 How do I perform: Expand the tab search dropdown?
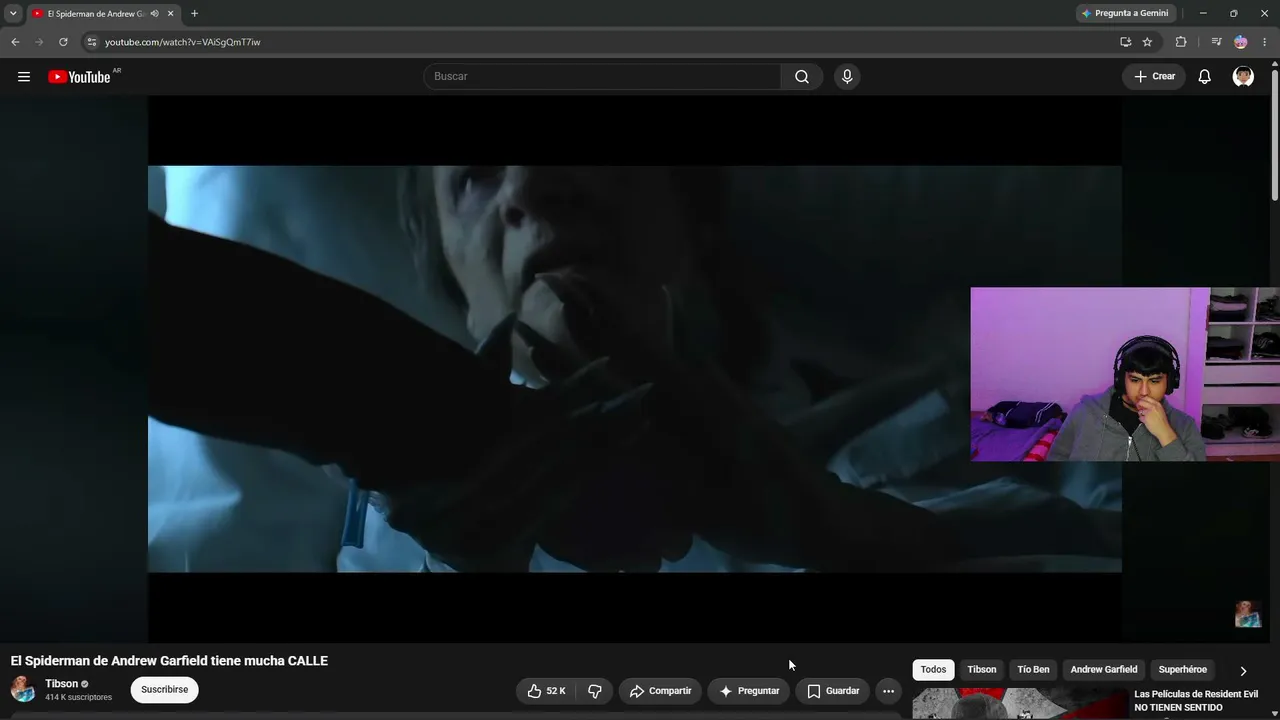[13, 14]
